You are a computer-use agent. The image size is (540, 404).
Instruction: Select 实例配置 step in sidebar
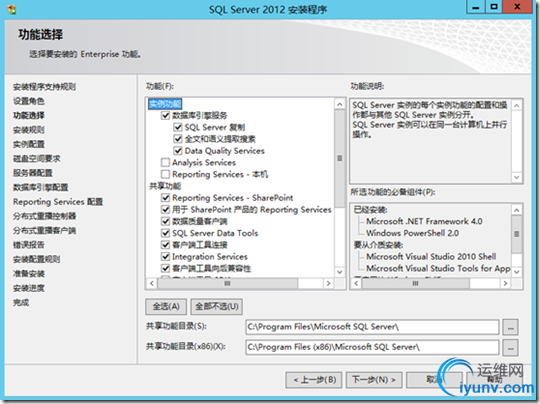(x=29, y=144)
